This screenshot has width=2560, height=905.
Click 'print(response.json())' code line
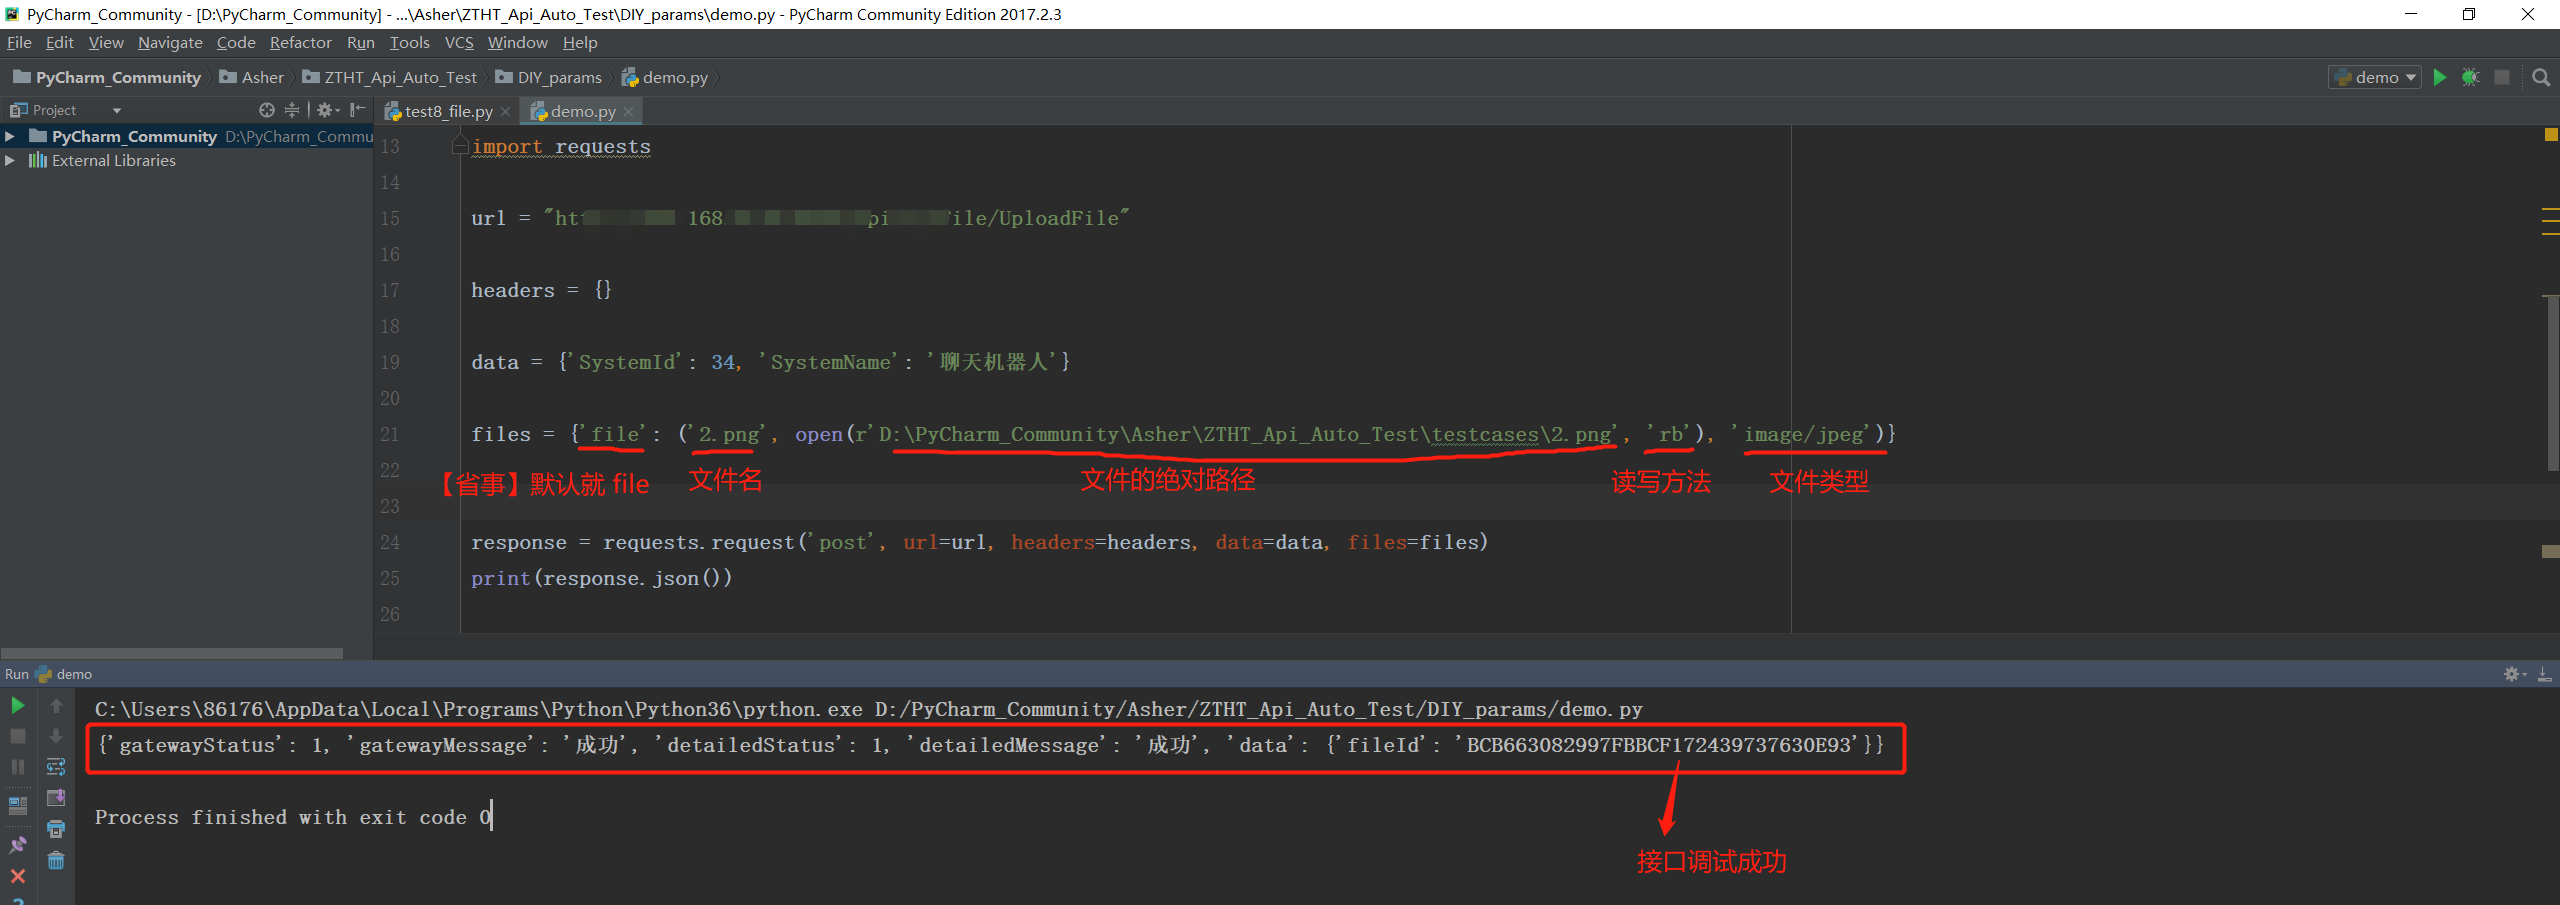(x=601, y=578)
